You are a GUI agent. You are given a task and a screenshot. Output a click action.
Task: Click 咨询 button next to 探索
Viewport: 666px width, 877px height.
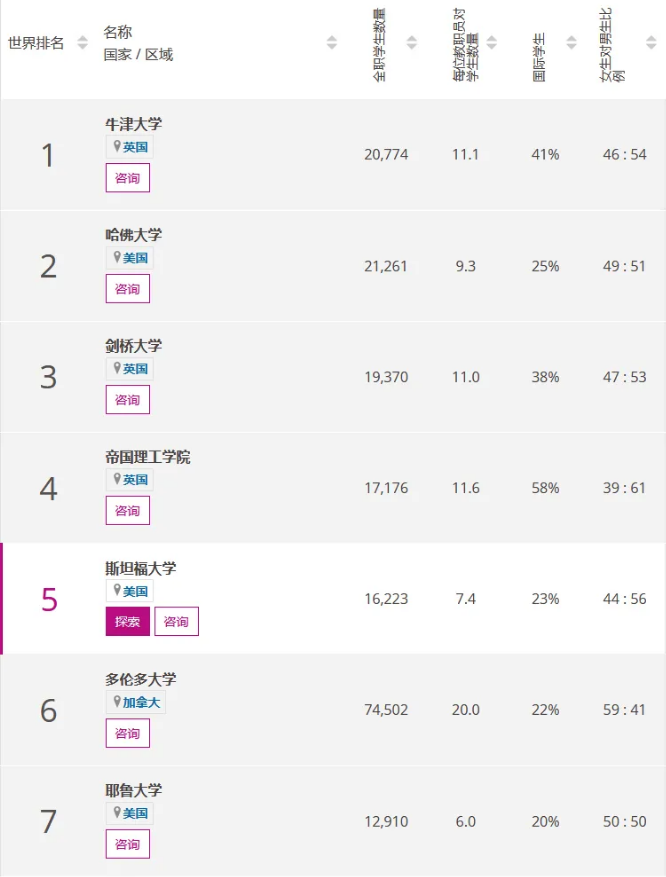[176, 621]
